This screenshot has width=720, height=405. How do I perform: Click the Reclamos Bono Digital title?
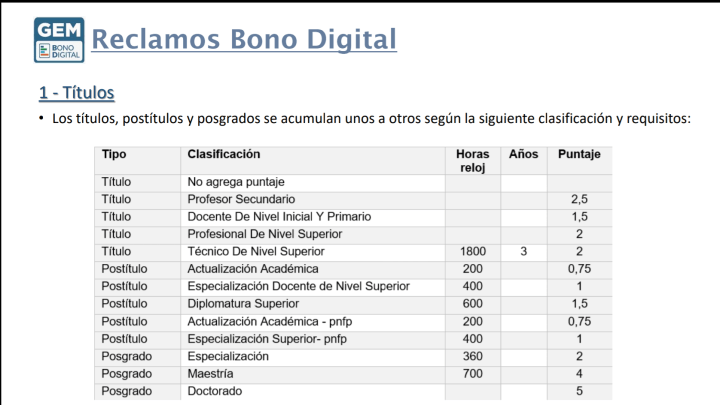(244, 39)
